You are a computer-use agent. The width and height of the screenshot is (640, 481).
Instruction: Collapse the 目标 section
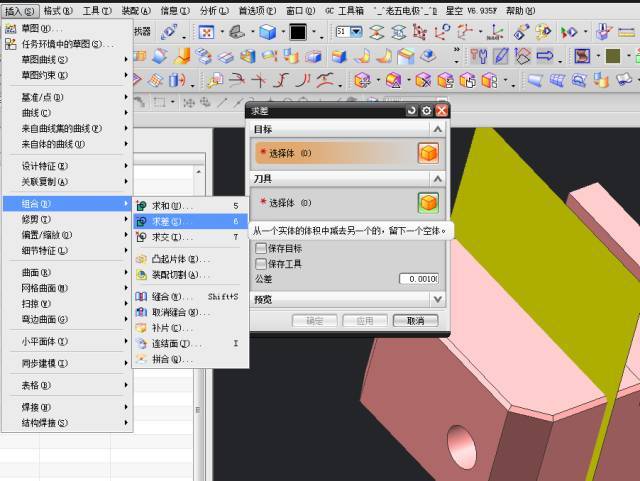click(438, 129)
